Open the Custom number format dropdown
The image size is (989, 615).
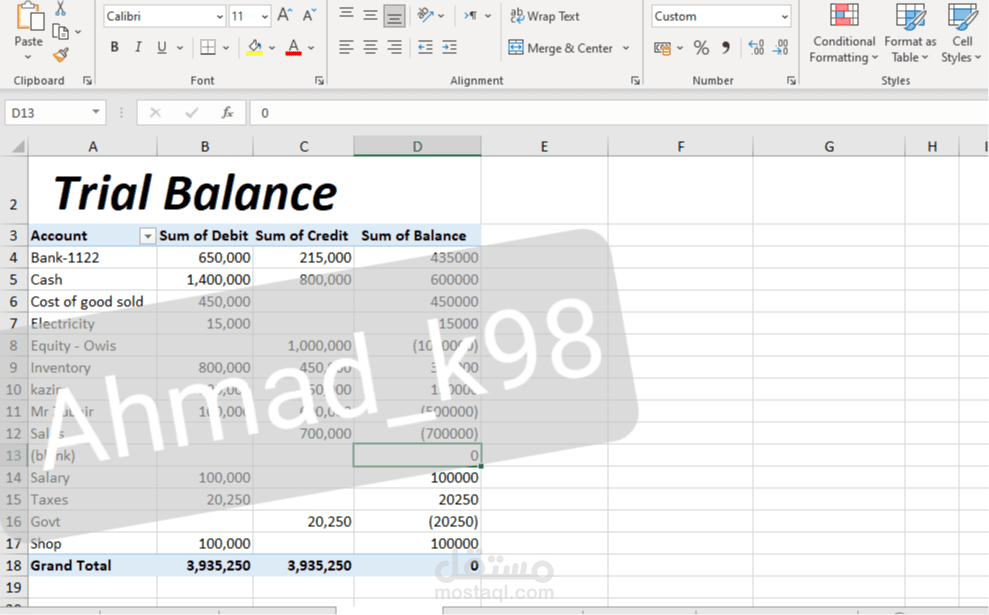click(x=783, y=16)
